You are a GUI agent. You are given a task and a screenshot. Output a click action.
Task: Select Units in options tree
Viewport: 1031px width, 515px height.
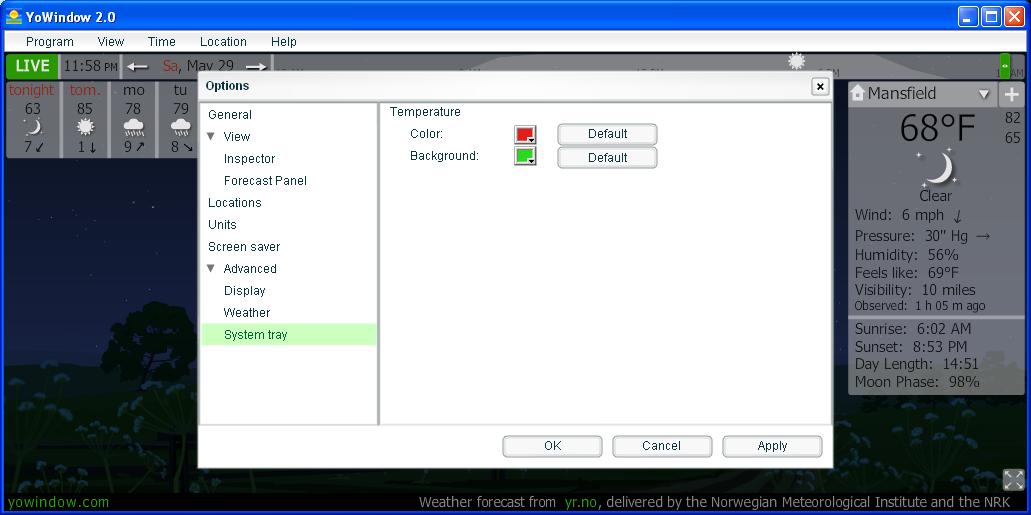[x=222, y=224]
